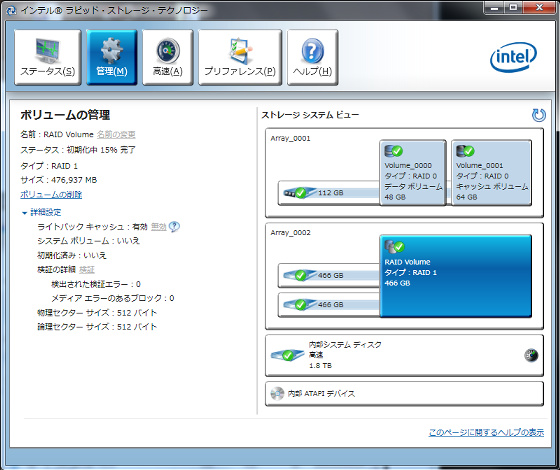Click the 検証 verify link
This screenshot has width=560, height=470.
[x=87, y=270]
